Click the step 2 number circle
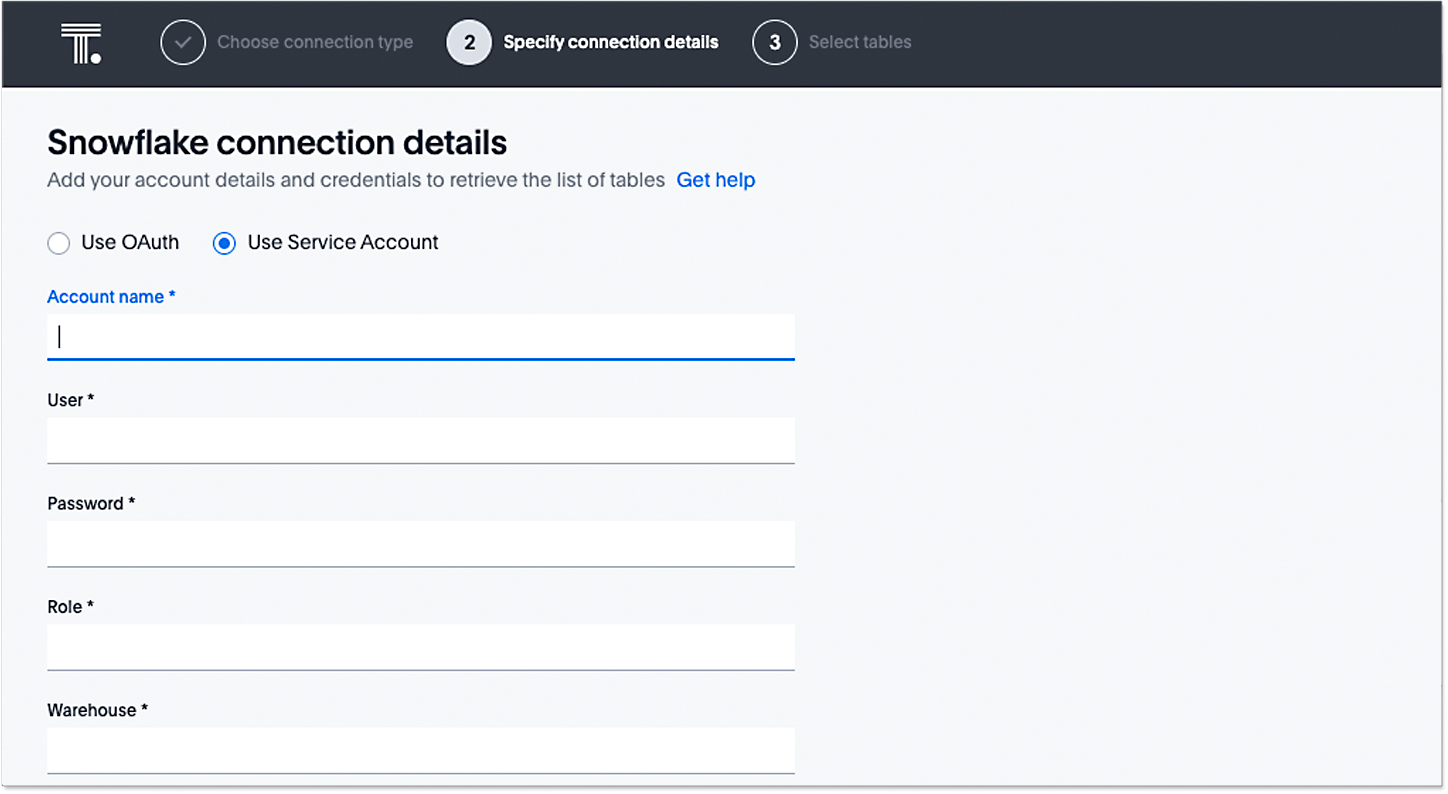 (x=469, y=43)
